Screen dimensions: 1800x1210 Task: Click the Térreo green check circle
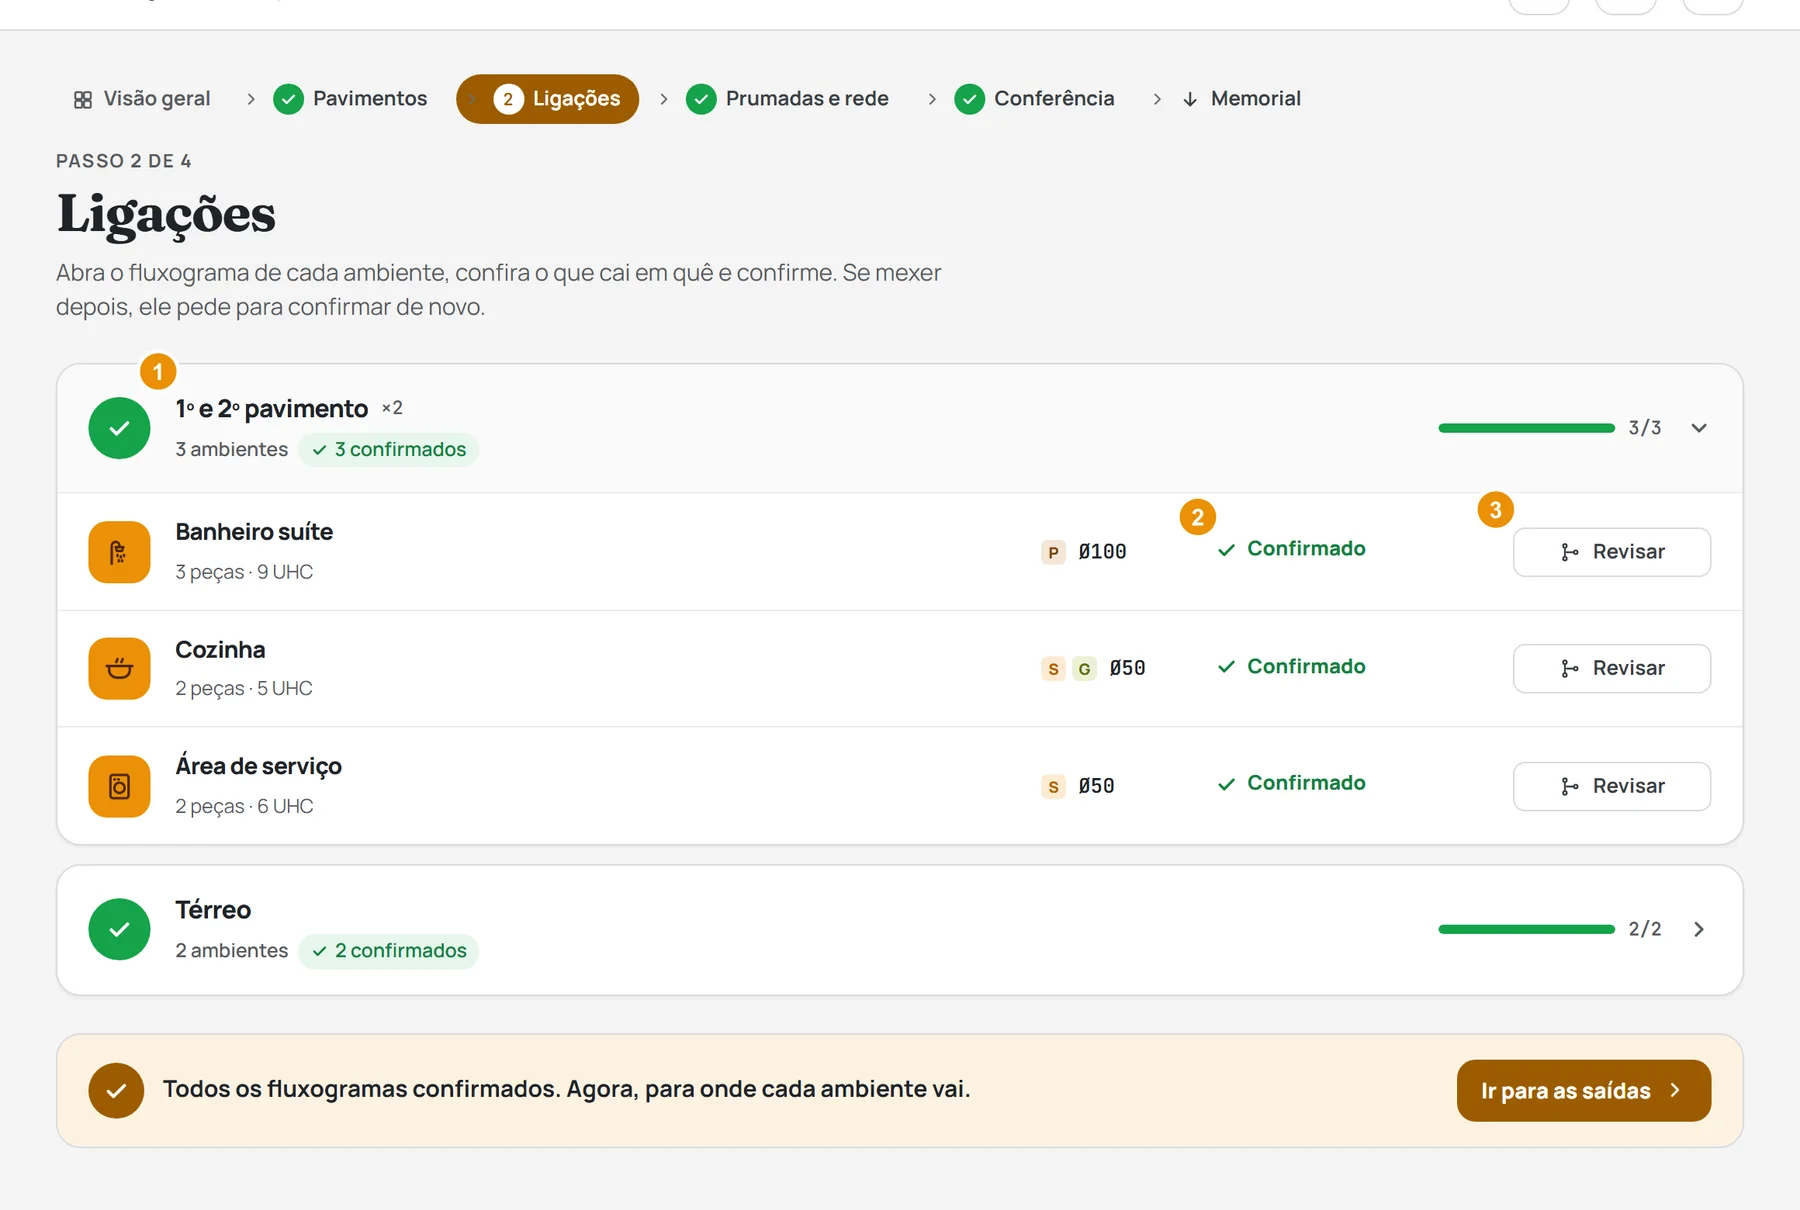pos(119,929)
